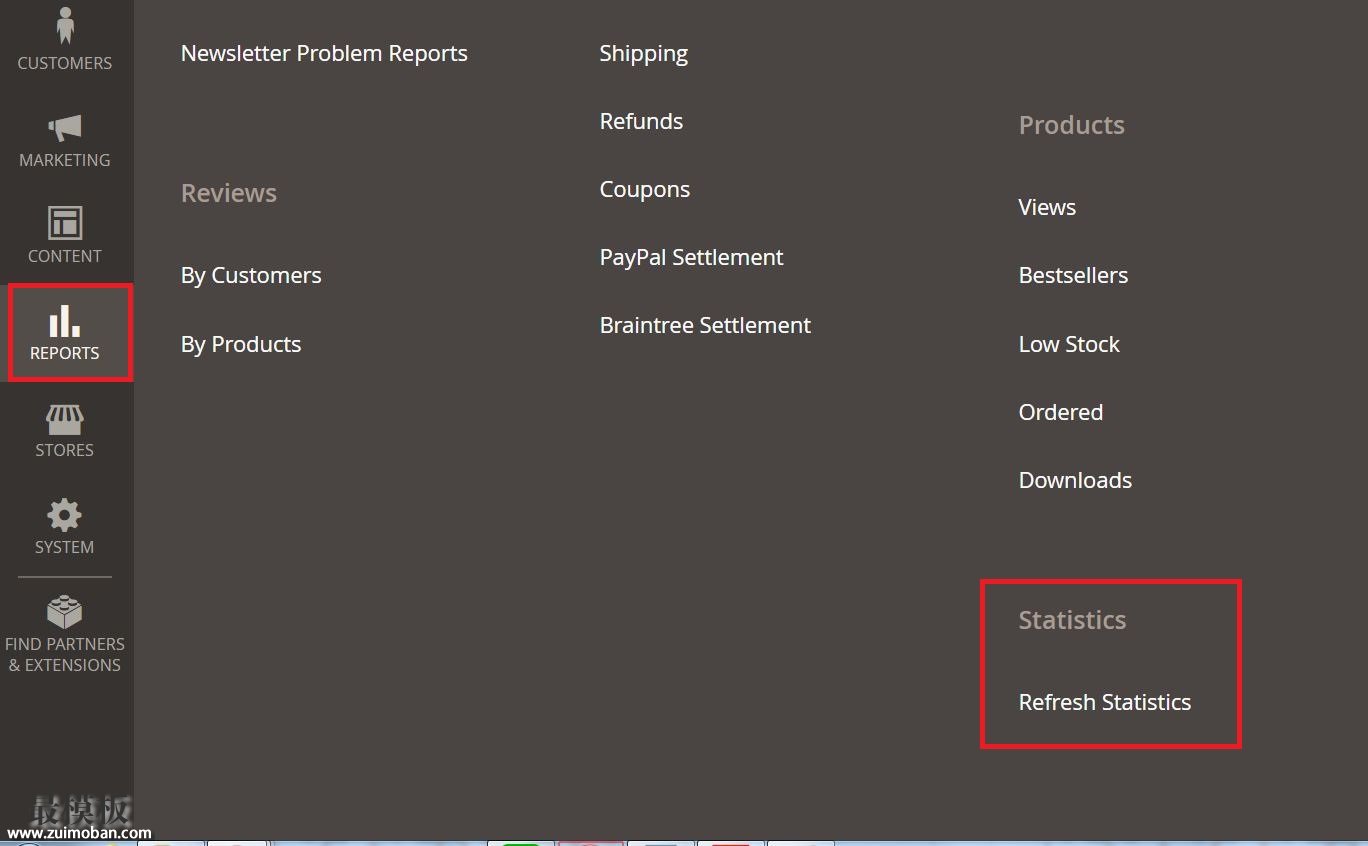The width and height of the screenshot is (1368, 846).
Task: Open Find Partners & Extensions icon
Action: (65, 613)
